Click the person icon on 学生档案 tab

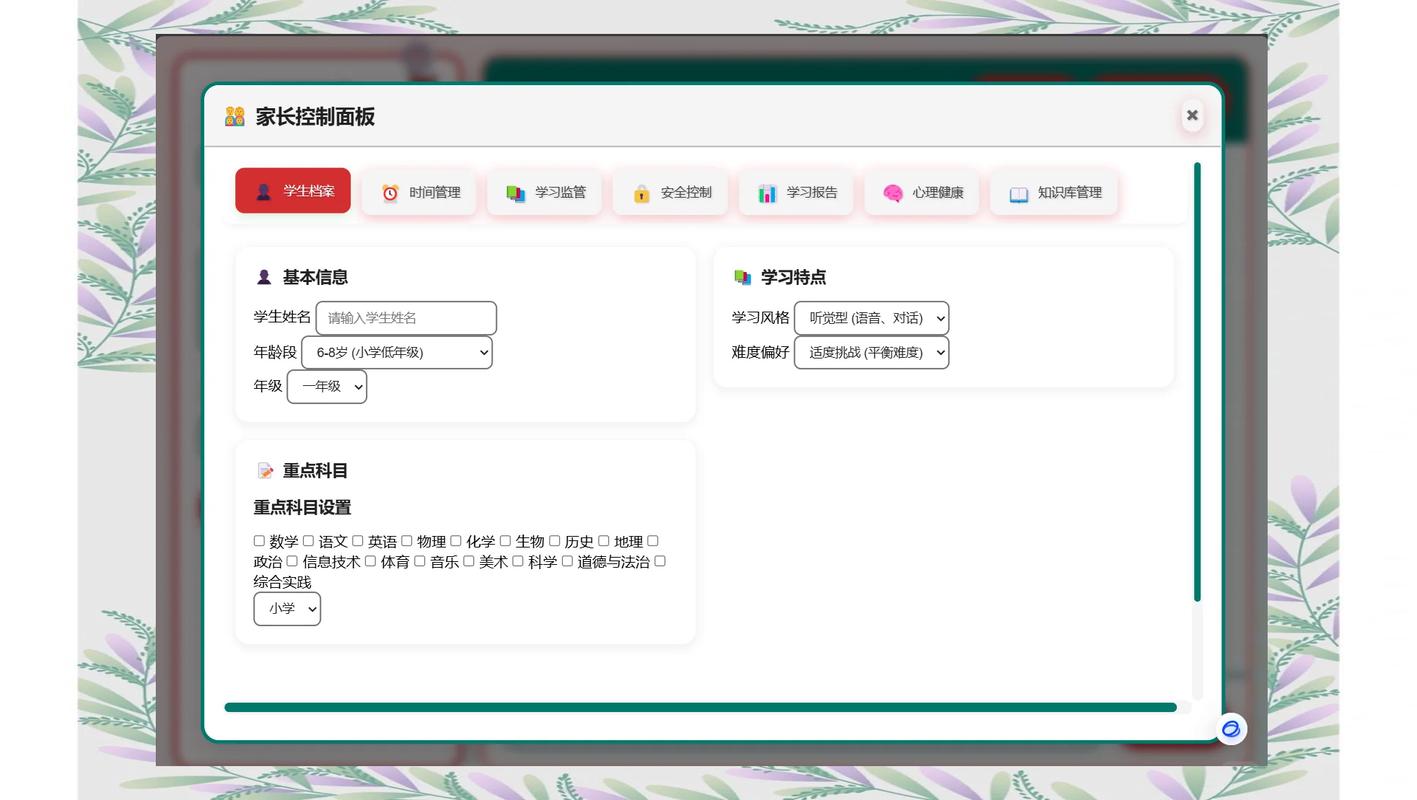point(264,192)
